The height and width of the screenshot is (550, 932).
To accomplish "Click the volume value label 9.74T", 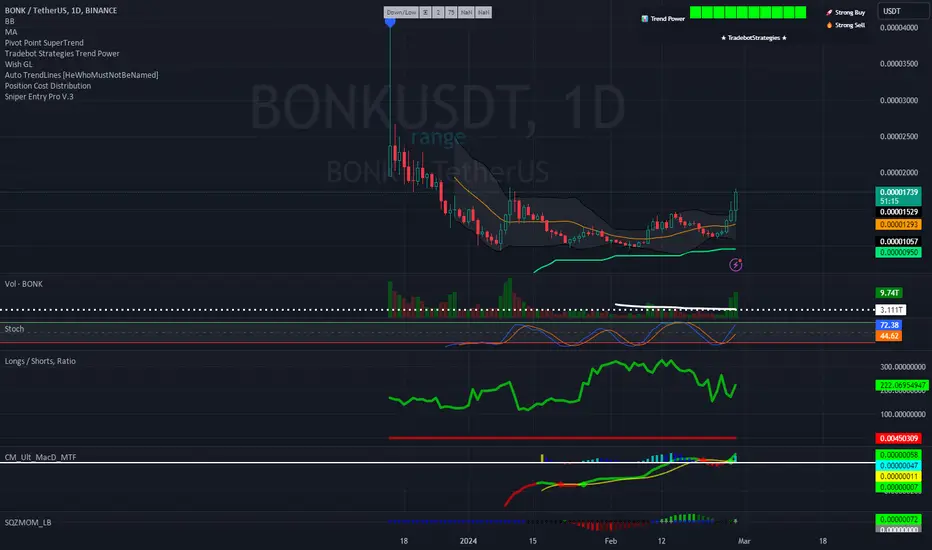I will pos(889,293).
